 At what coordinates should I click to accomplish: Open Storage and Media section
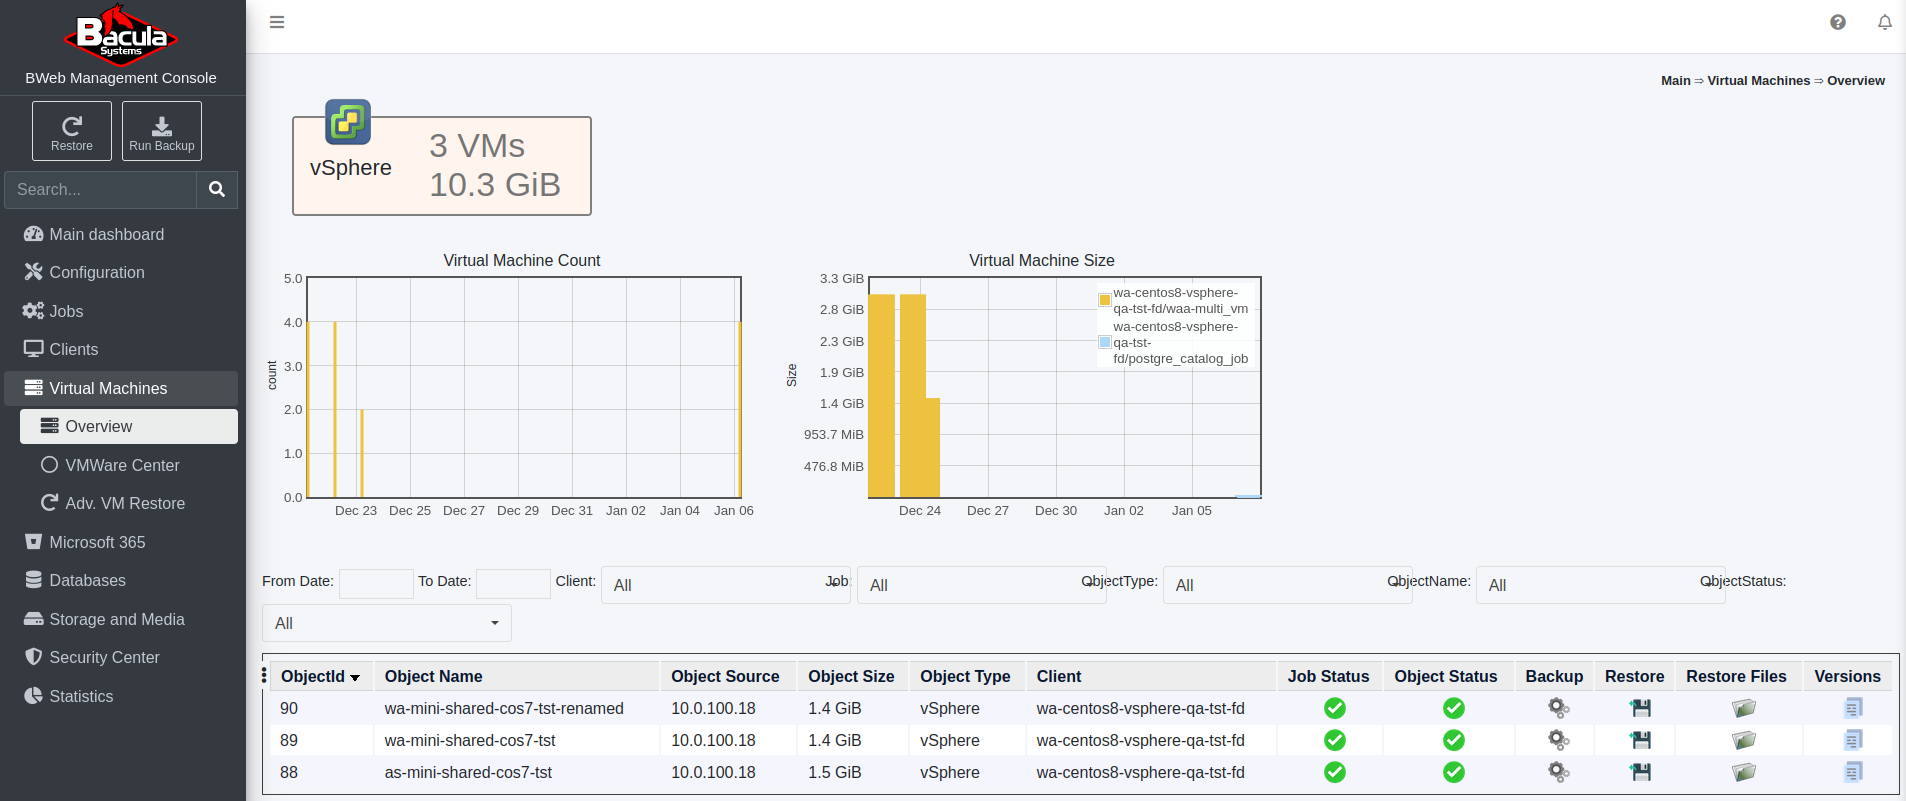point(121,619)
